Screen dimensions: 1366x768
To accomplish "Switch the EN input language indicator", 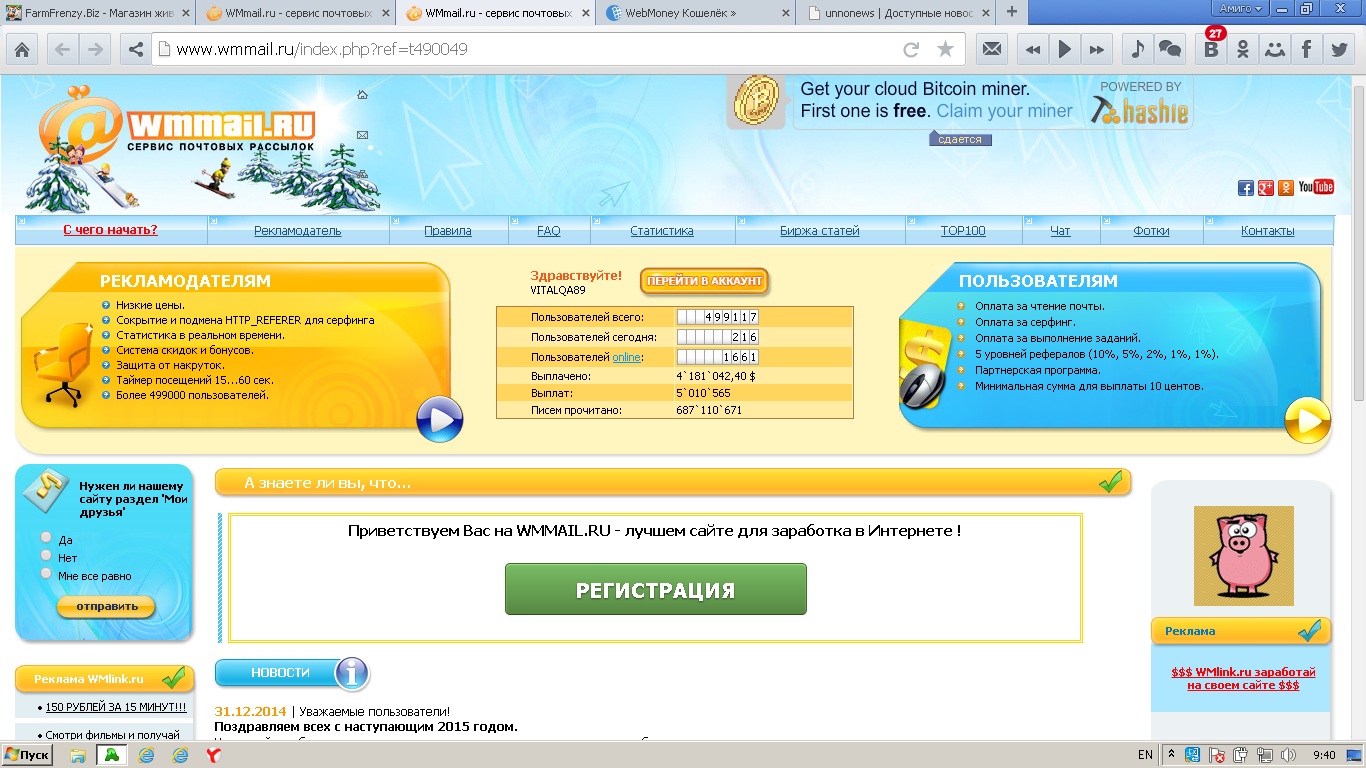I will click(x=1145, y=755).
